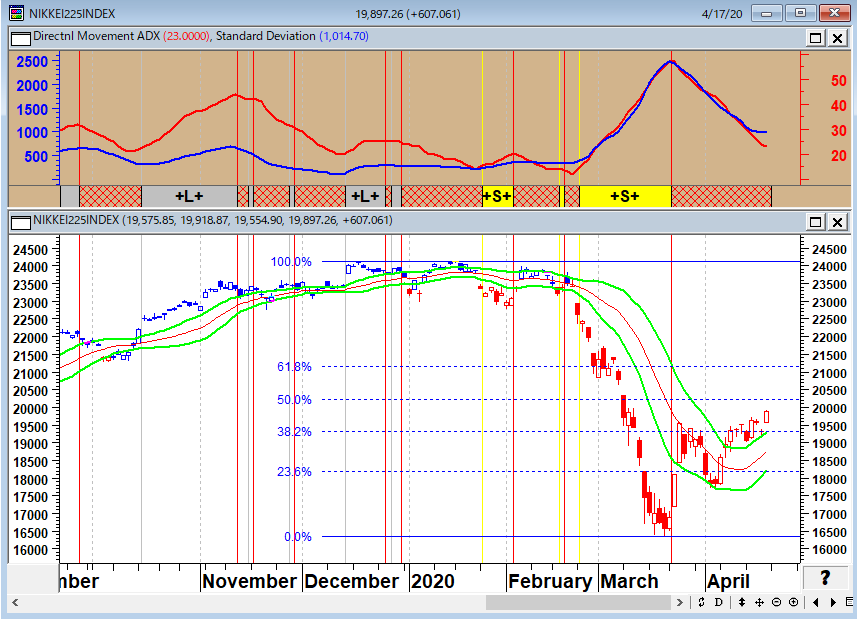Click the scrollbar right arrow
Image resolution: width=857 pixels, height=619 pixels.
[x=679, y=602]
